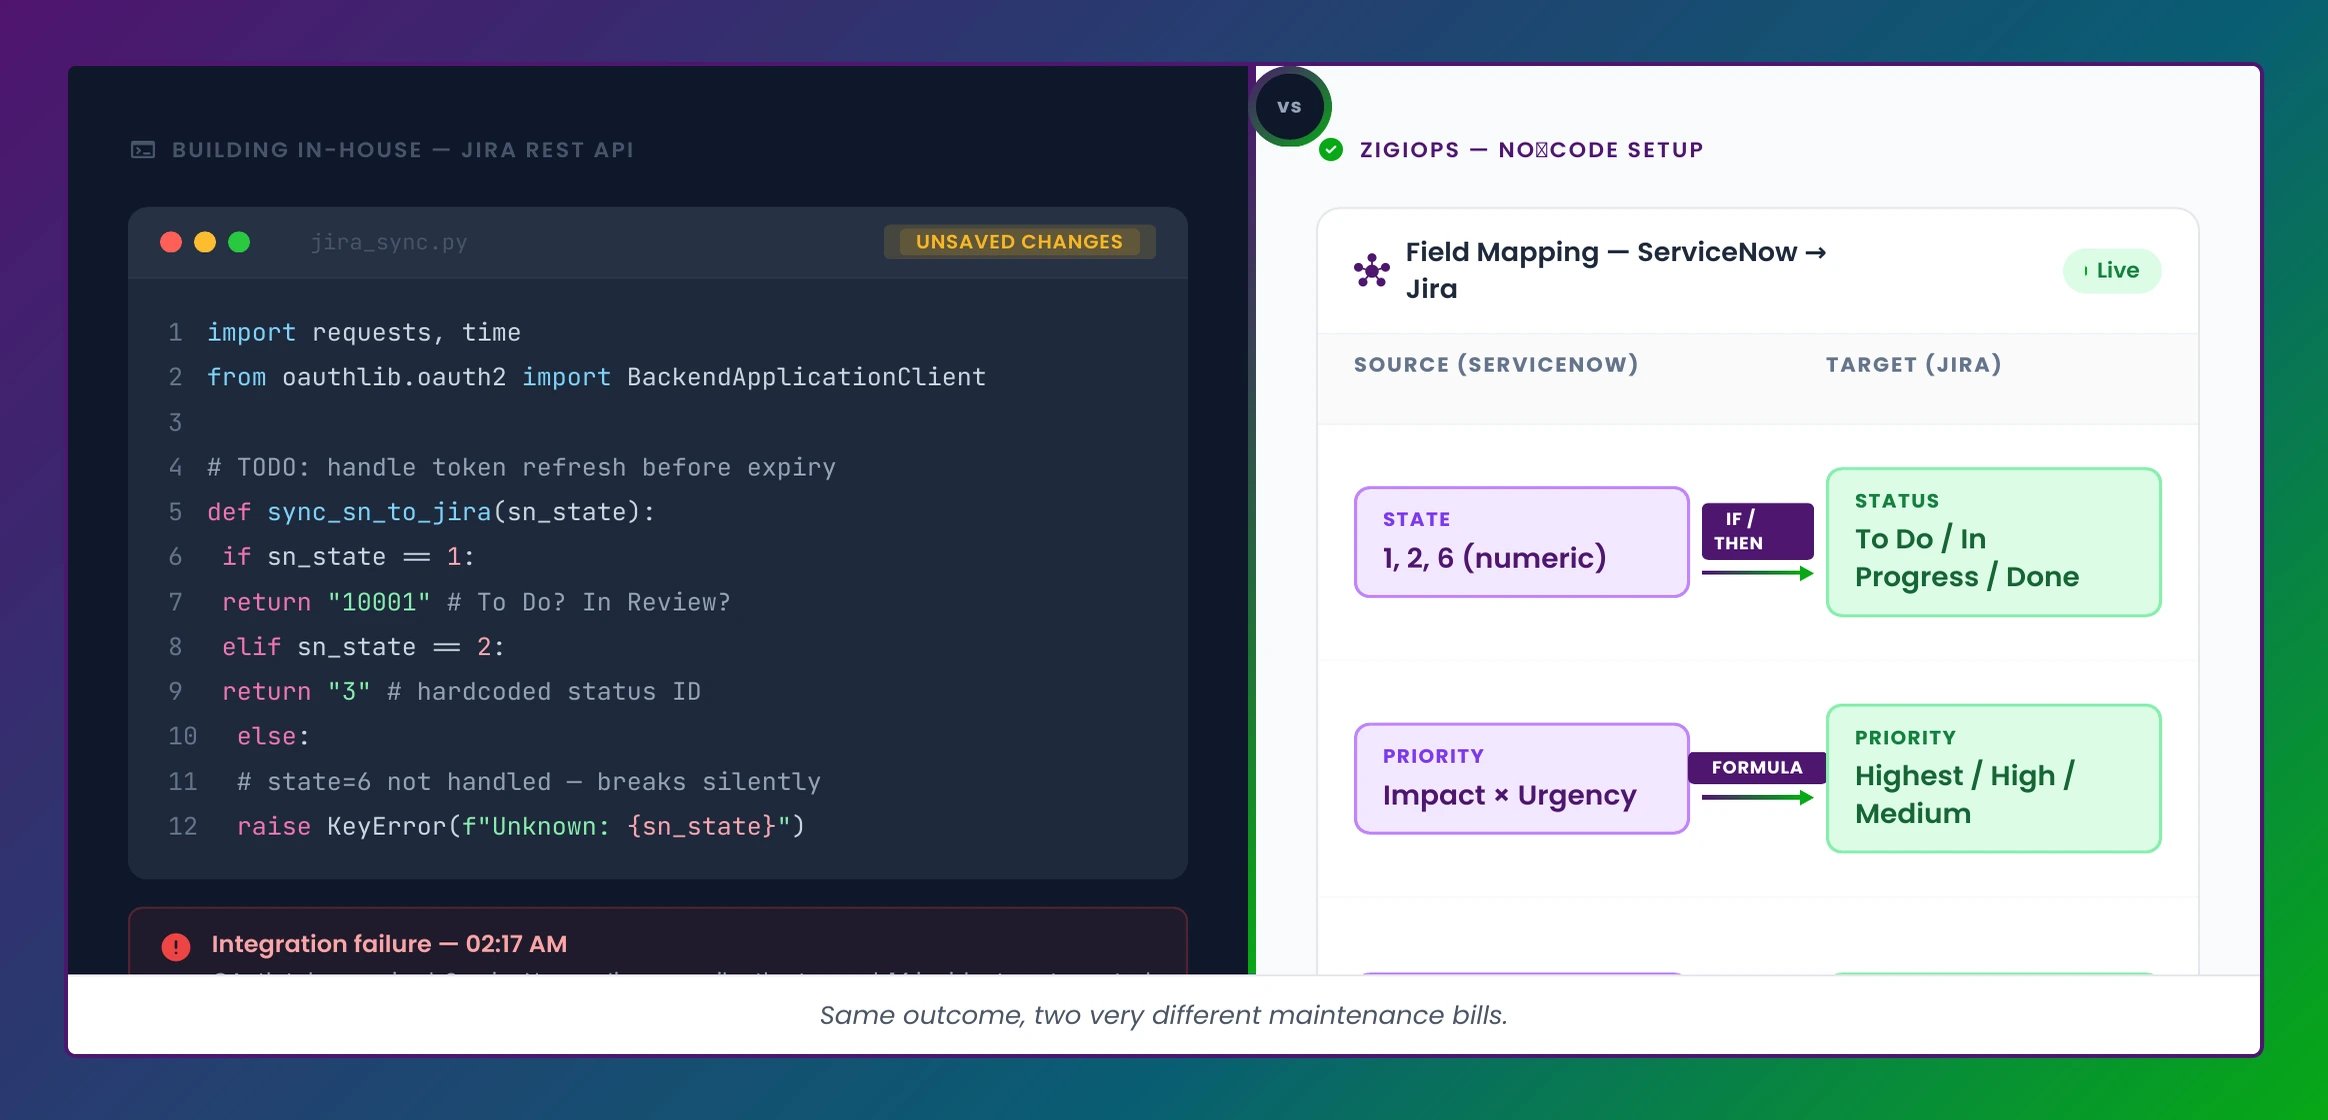Click the else: line in the code
The height and width of the screenshot is (1120, 2328).
(273, 737)
